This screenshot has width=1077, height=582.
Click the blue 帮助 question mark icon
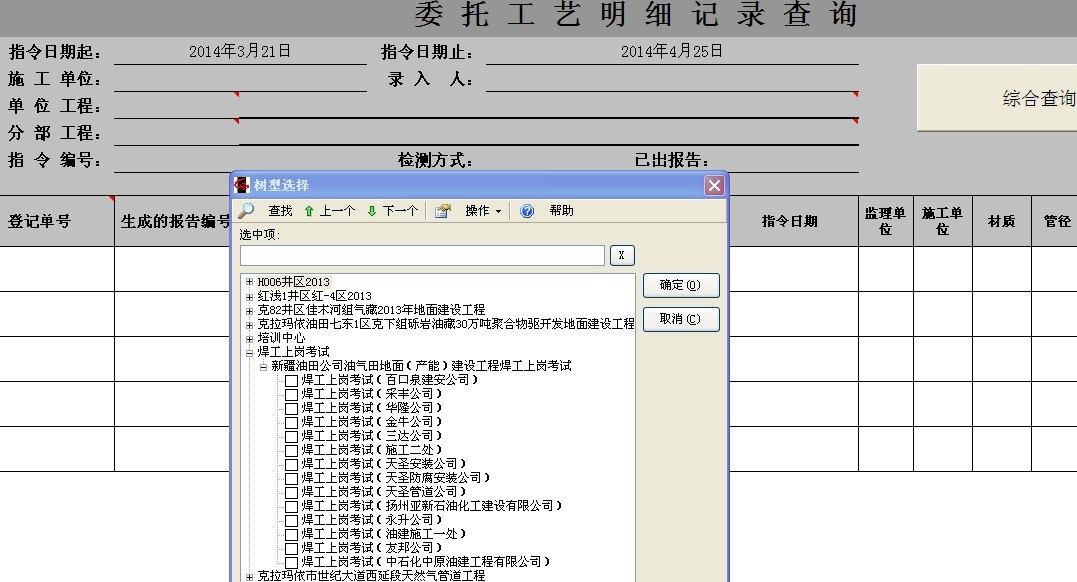(527, 211)
